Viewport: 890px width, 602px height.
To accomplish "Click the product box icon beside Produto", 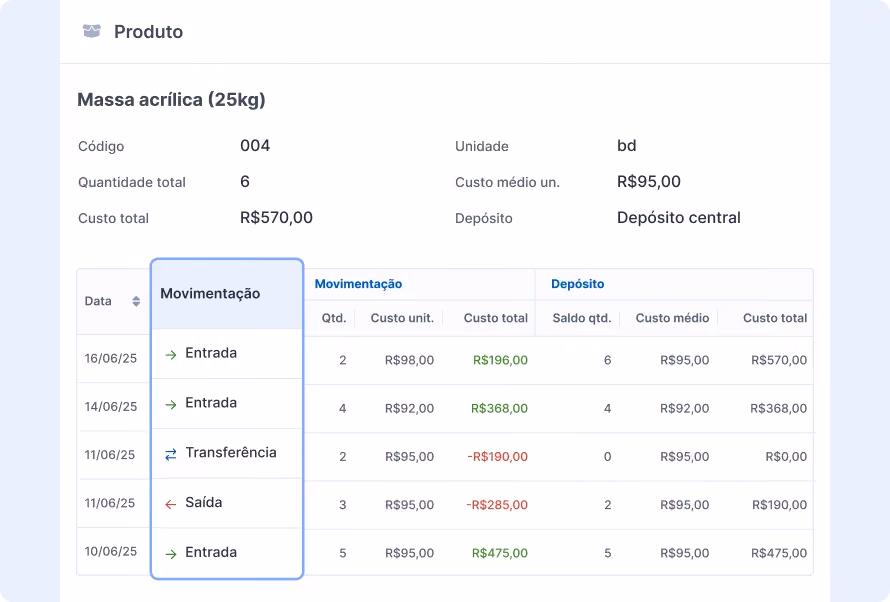I will 91,31.
